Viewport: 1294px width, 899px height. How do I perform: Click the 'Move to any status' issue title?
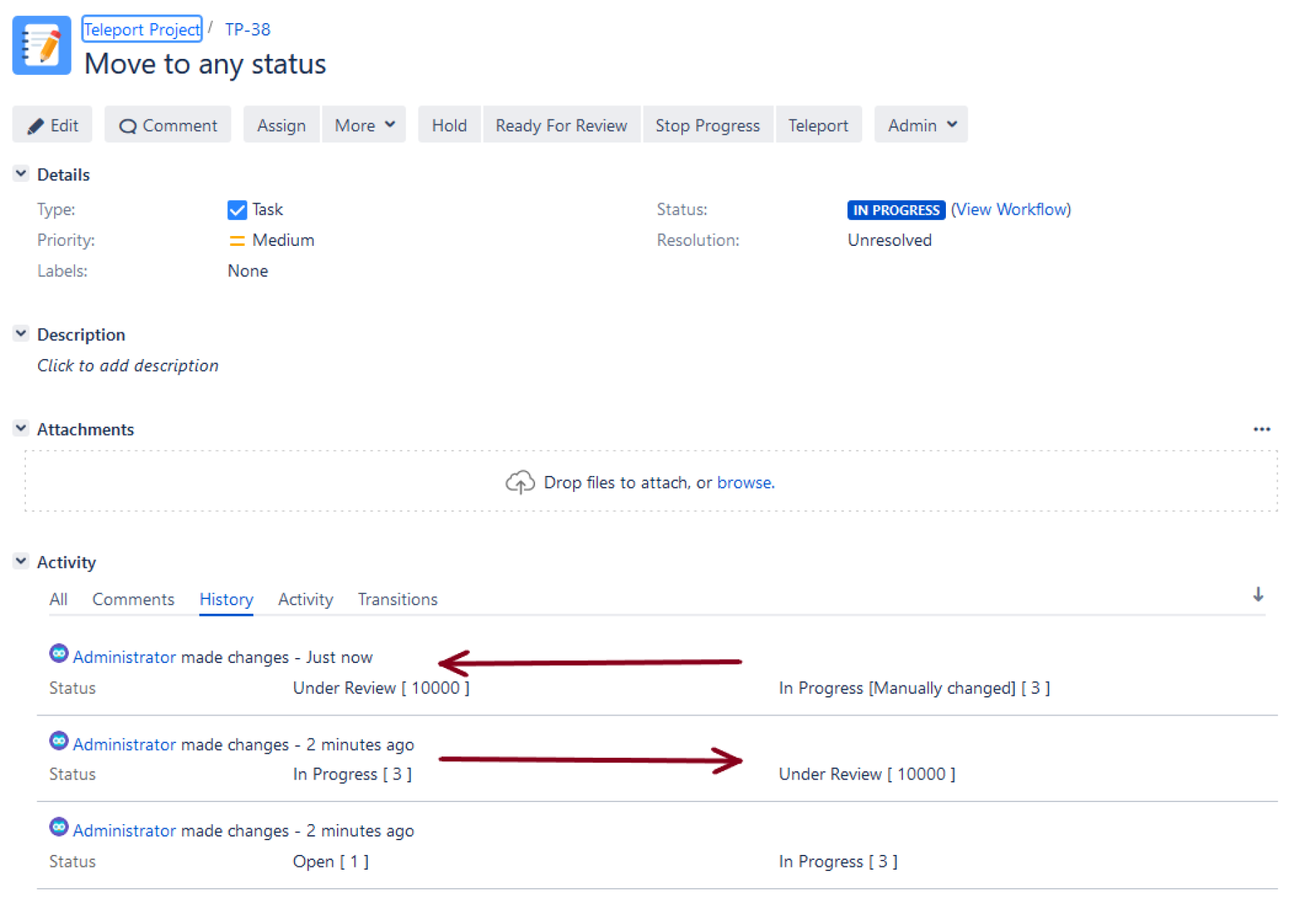point(205,63)
